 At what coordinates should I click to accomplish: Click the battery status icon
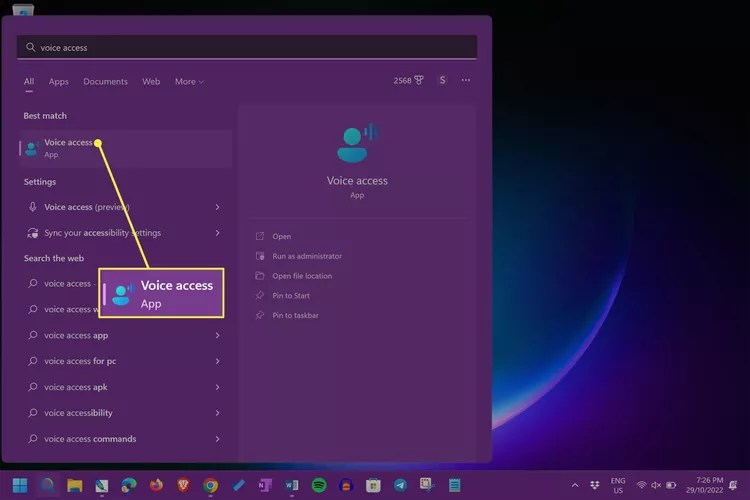(671, 485)
